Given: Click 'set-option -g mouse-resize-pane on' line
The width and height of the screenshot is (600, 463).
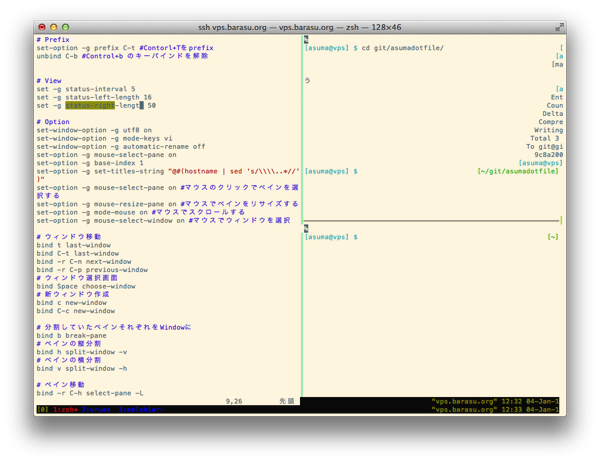Looking at the screenshot, I should (x=168, y=204).
